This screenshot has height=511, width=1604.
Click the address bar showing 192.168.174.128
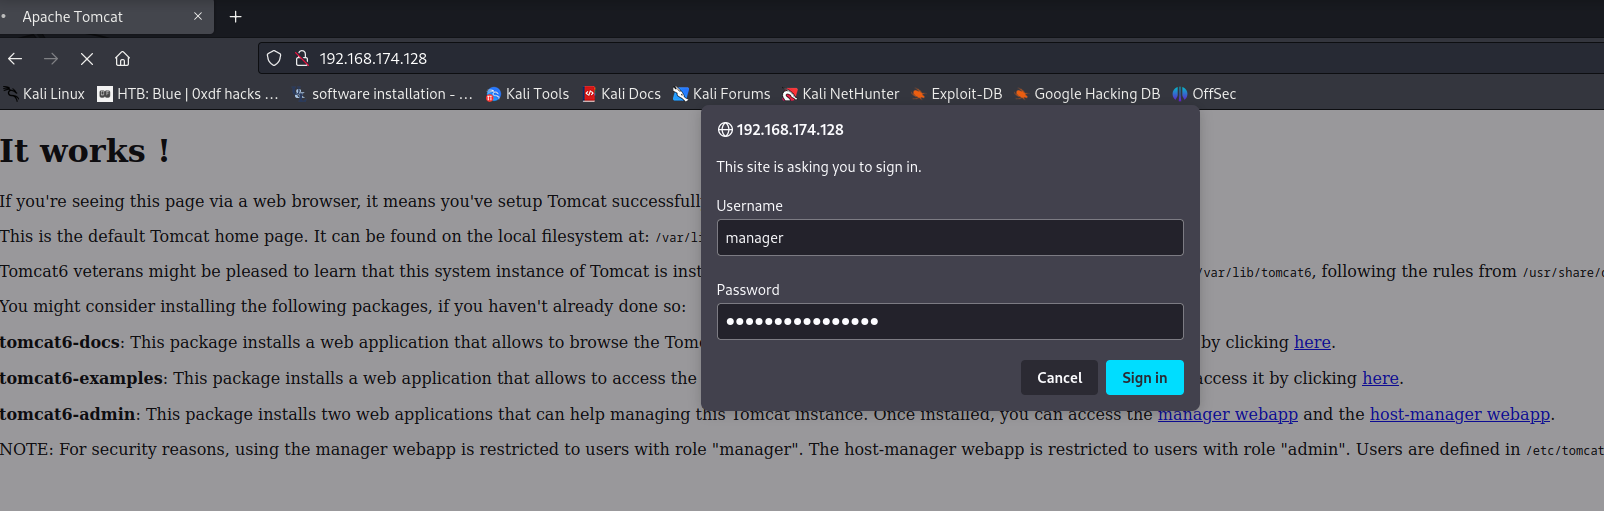(930, 59)
